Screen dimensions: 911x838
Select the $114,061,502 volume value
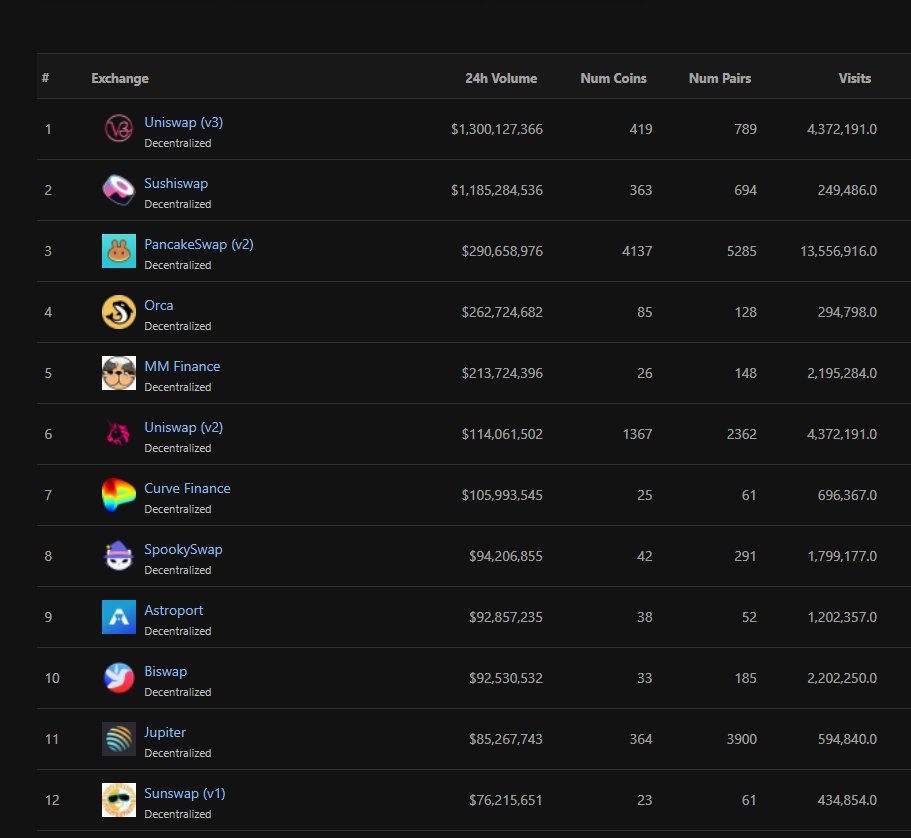[x=502, y=434]
